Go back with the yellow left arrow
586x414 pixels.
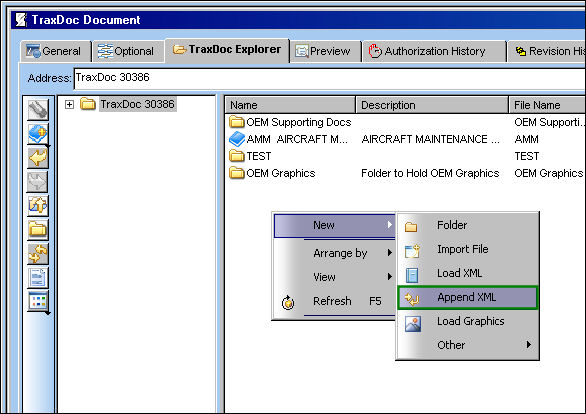click(x=38, y=158)
